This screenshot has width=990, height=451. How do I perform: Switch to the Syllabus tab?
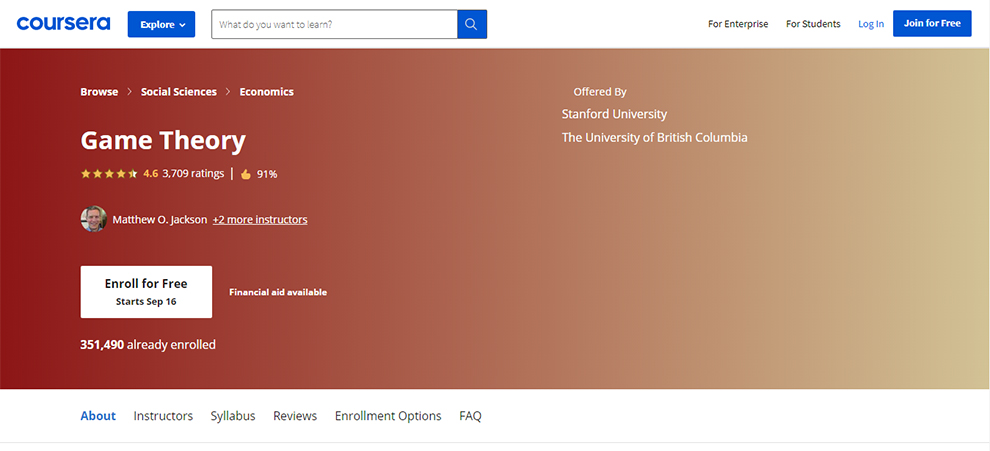(x=233, y=416)
